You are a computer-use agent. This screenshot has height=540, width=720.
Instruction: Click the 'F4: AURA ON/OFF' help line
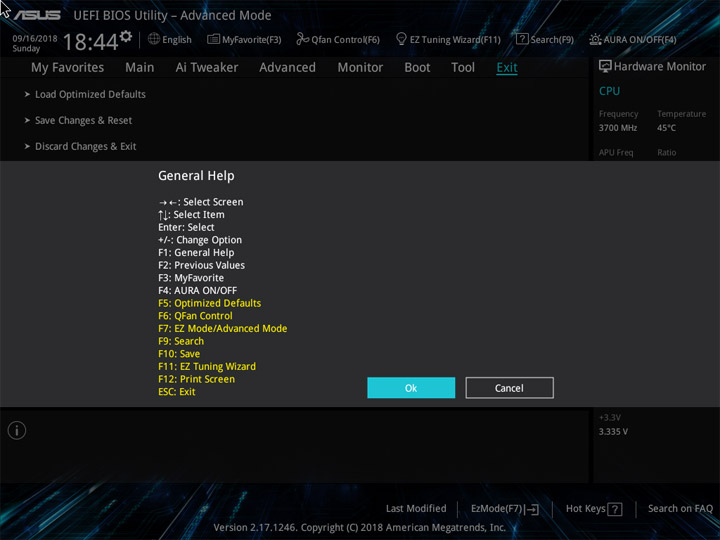coord(197,291)
